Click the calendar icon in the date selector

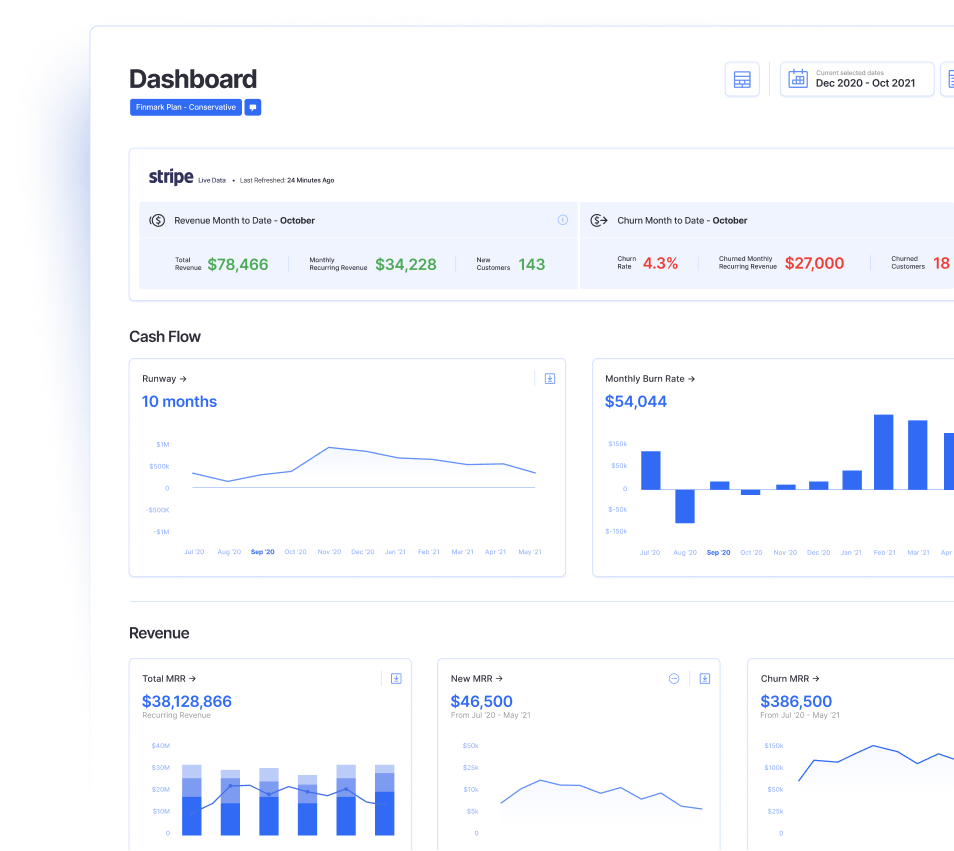(798, 78)
